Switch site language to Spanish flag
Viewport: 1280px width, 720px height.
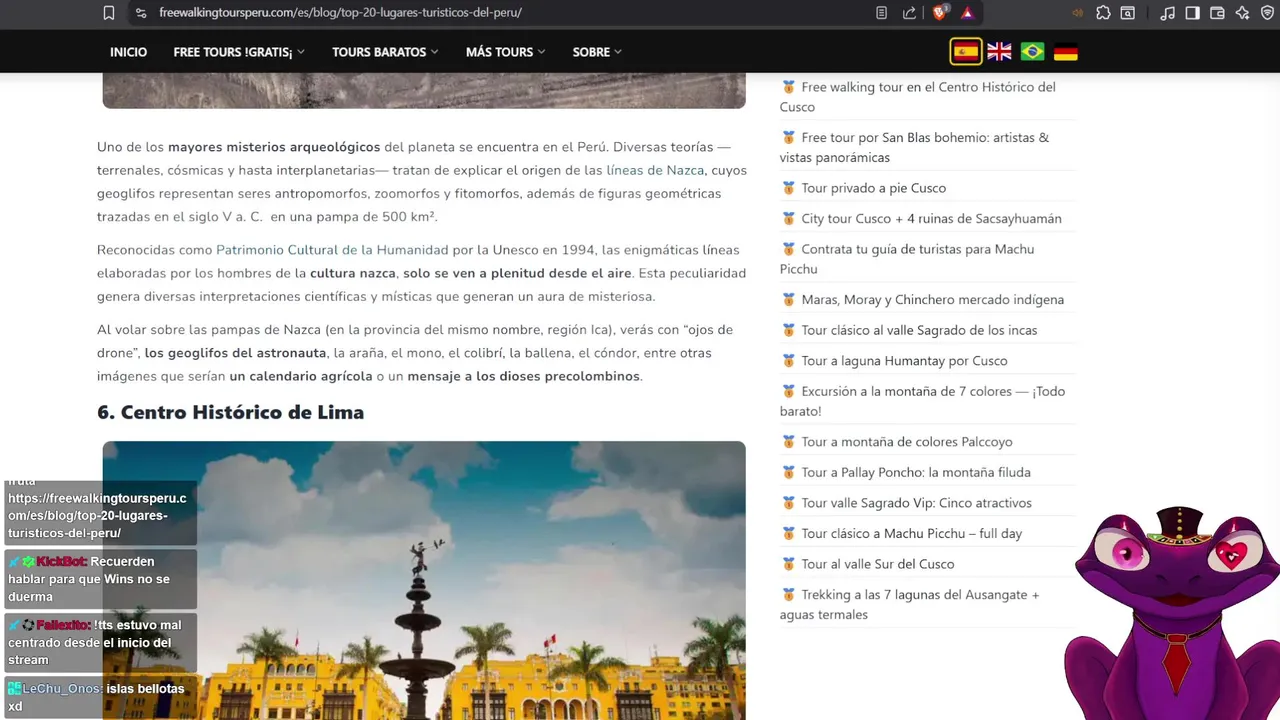[x=966, y=52]
